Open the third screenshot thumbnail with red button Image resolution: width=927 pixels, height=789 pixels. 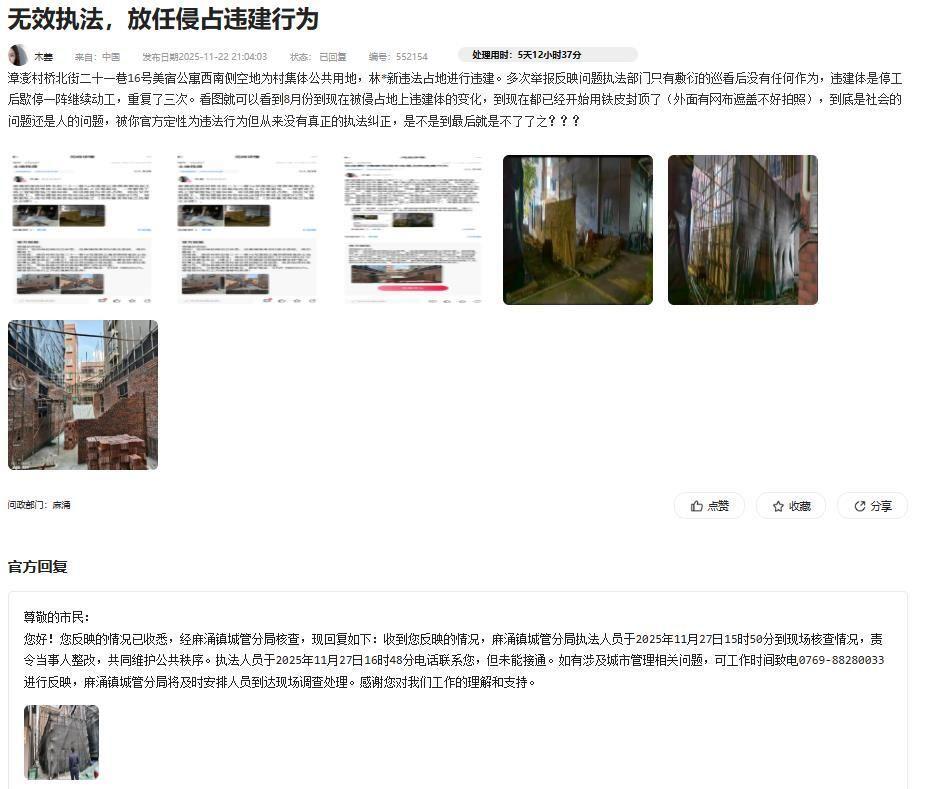point(413,230)
